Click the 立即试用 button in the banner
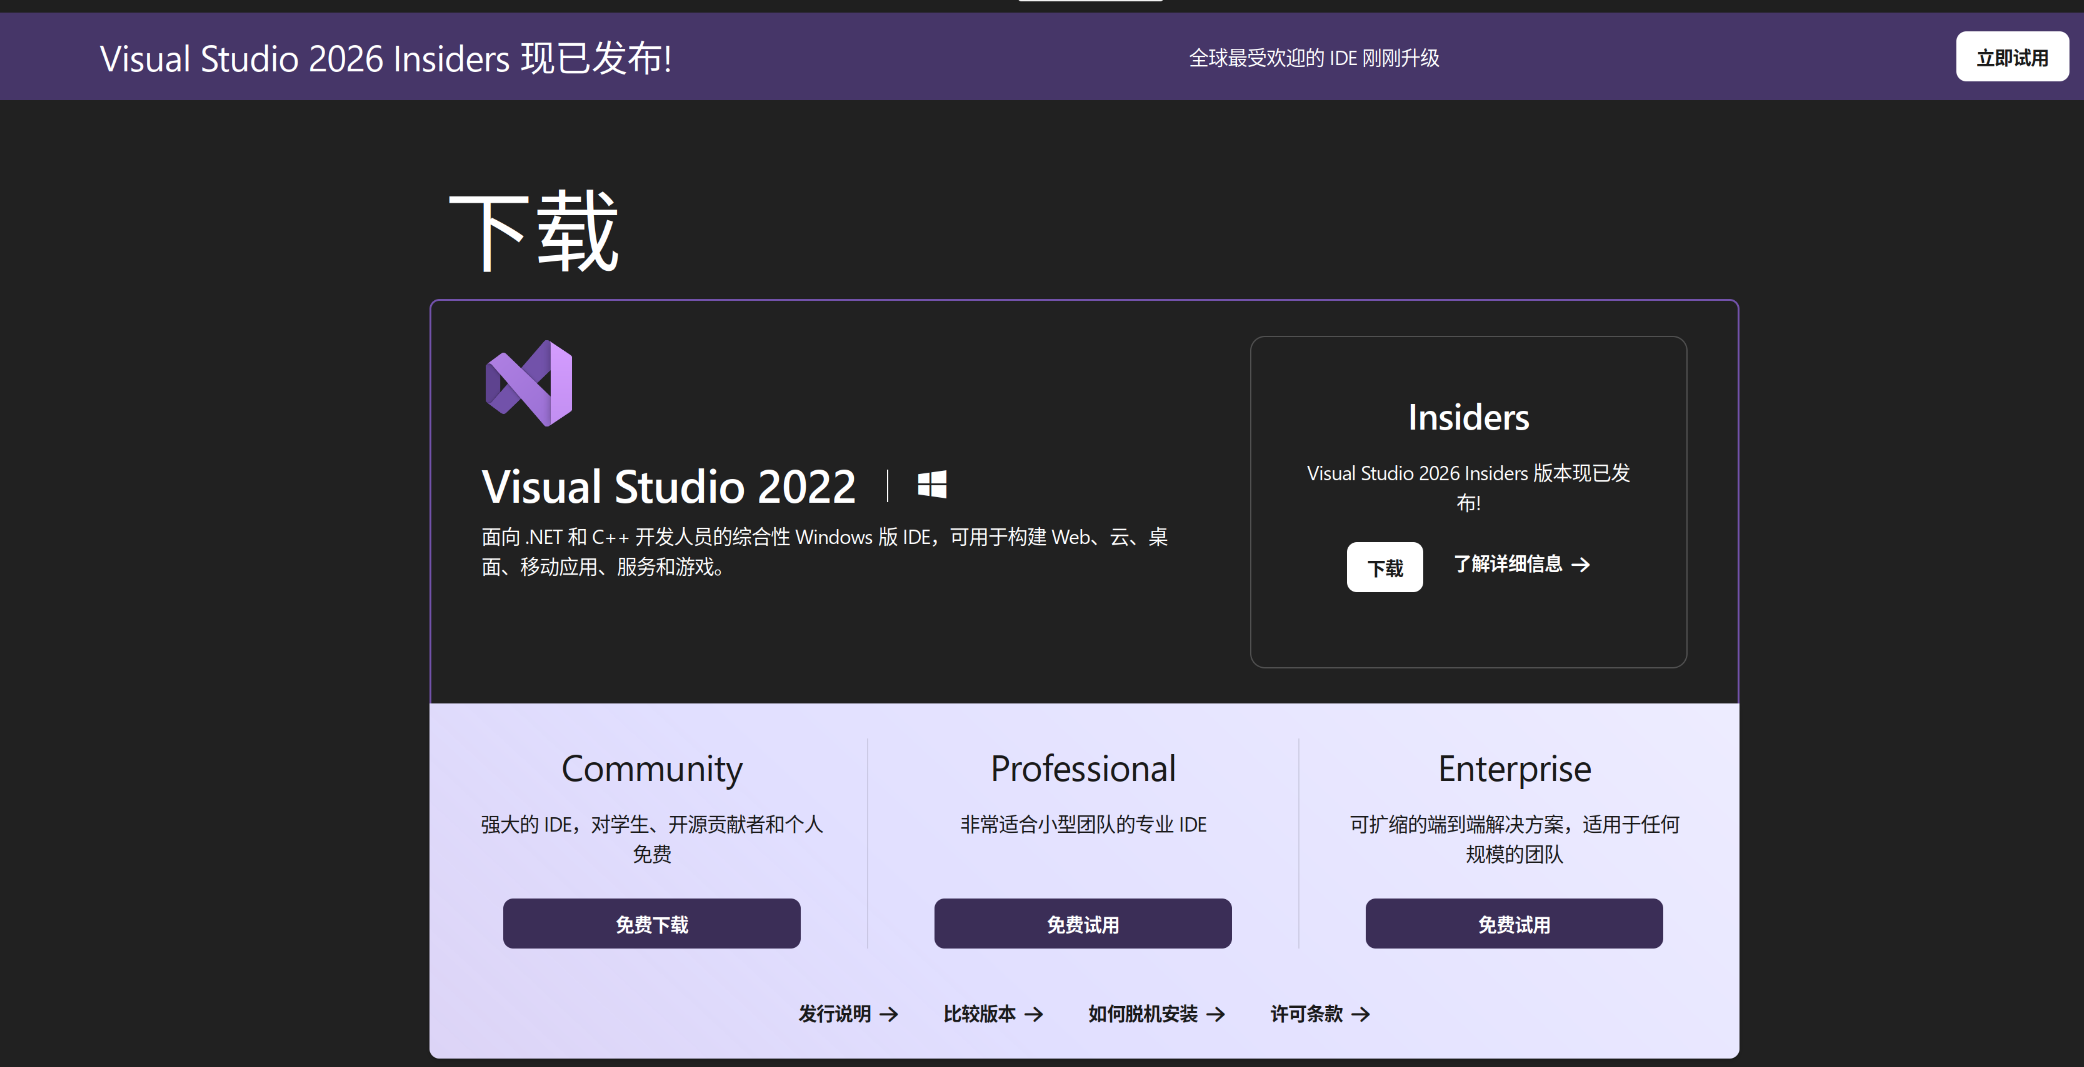 click(2012, 57)
